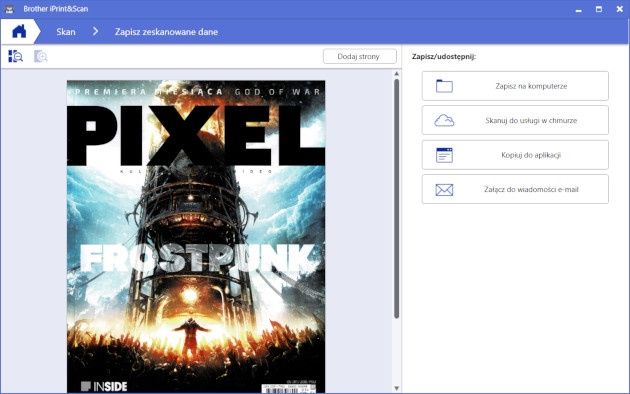Click the zoom in preview icon
Screen dimensions: 630x394
[x=41, y=56]
